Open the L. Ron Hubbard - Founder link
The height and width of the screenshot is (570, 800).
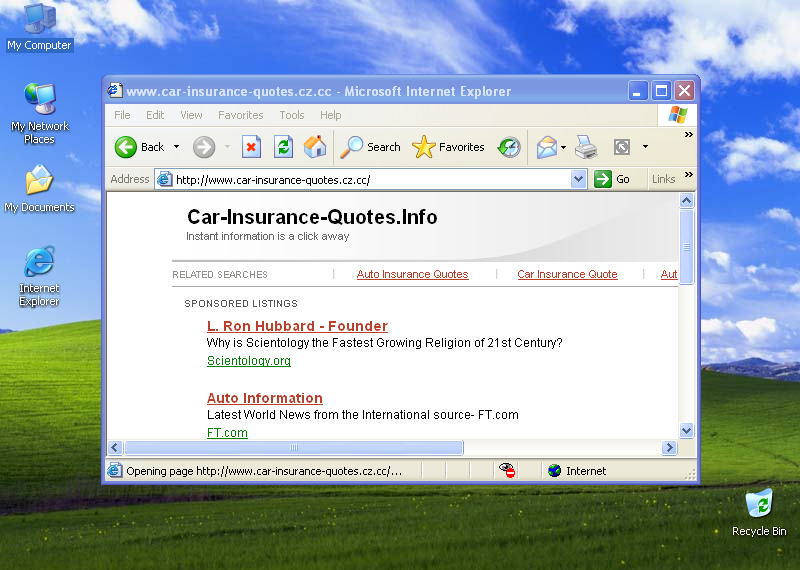[297, 326]
